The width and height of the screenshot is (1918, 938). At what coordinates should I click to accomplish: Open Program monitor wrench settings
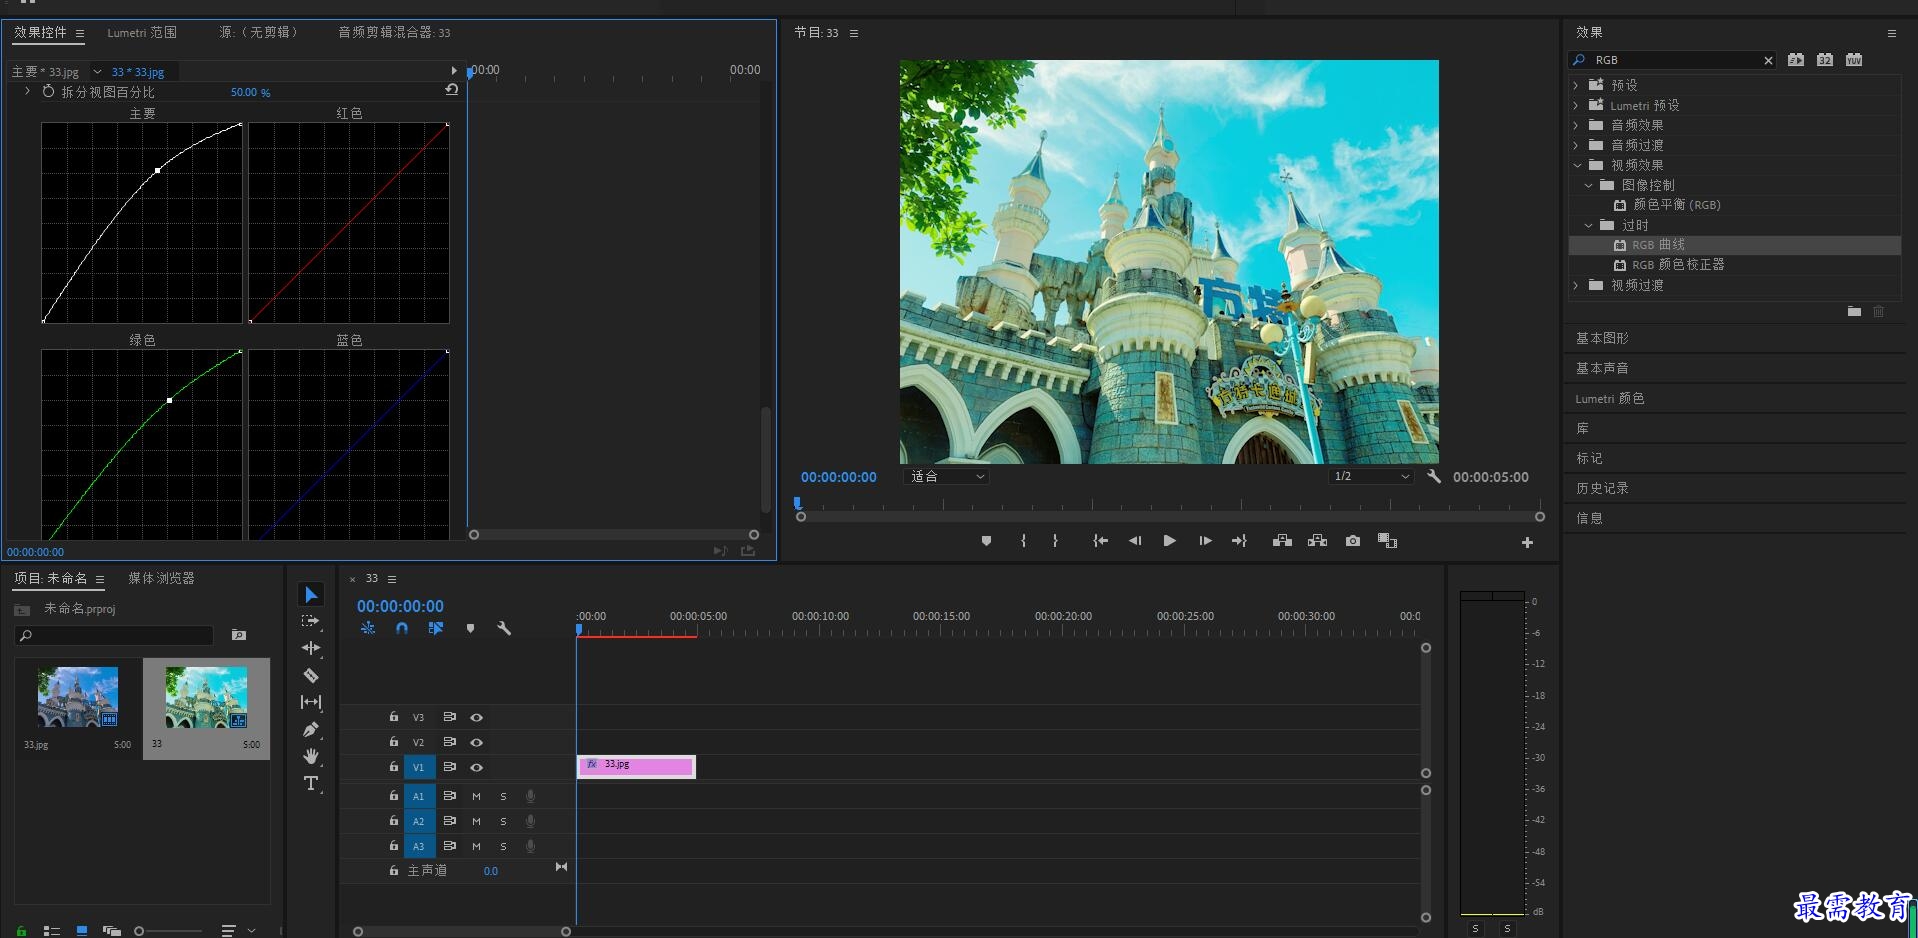click(1433, 477)
